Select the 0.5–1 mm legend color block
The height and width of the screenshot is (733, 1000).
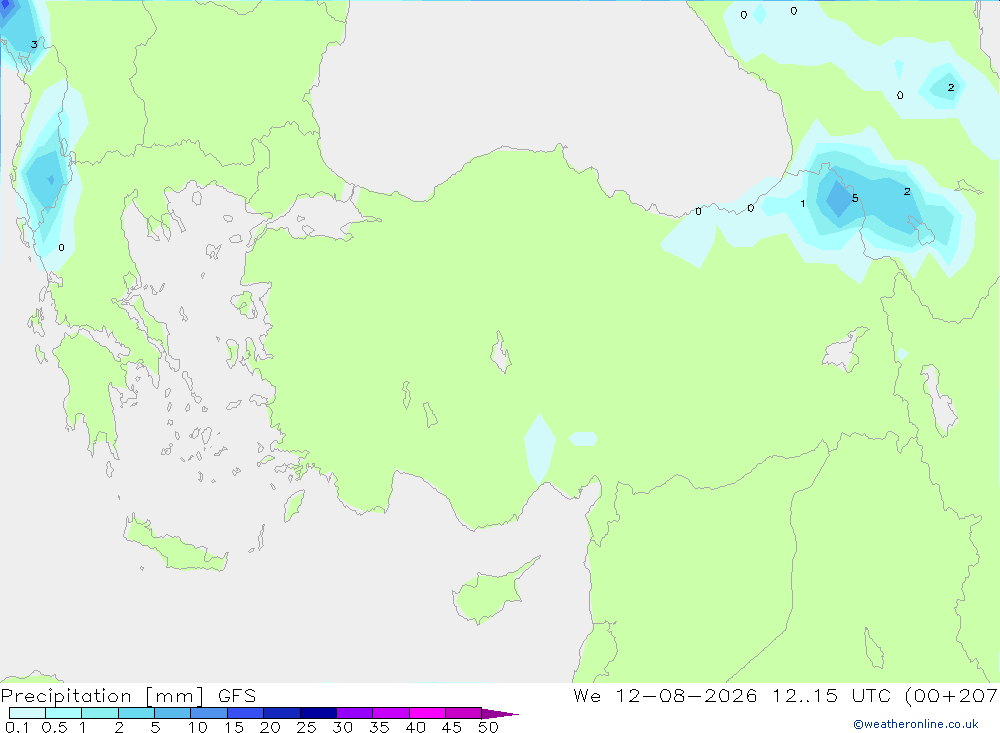[x=64, y=713]
